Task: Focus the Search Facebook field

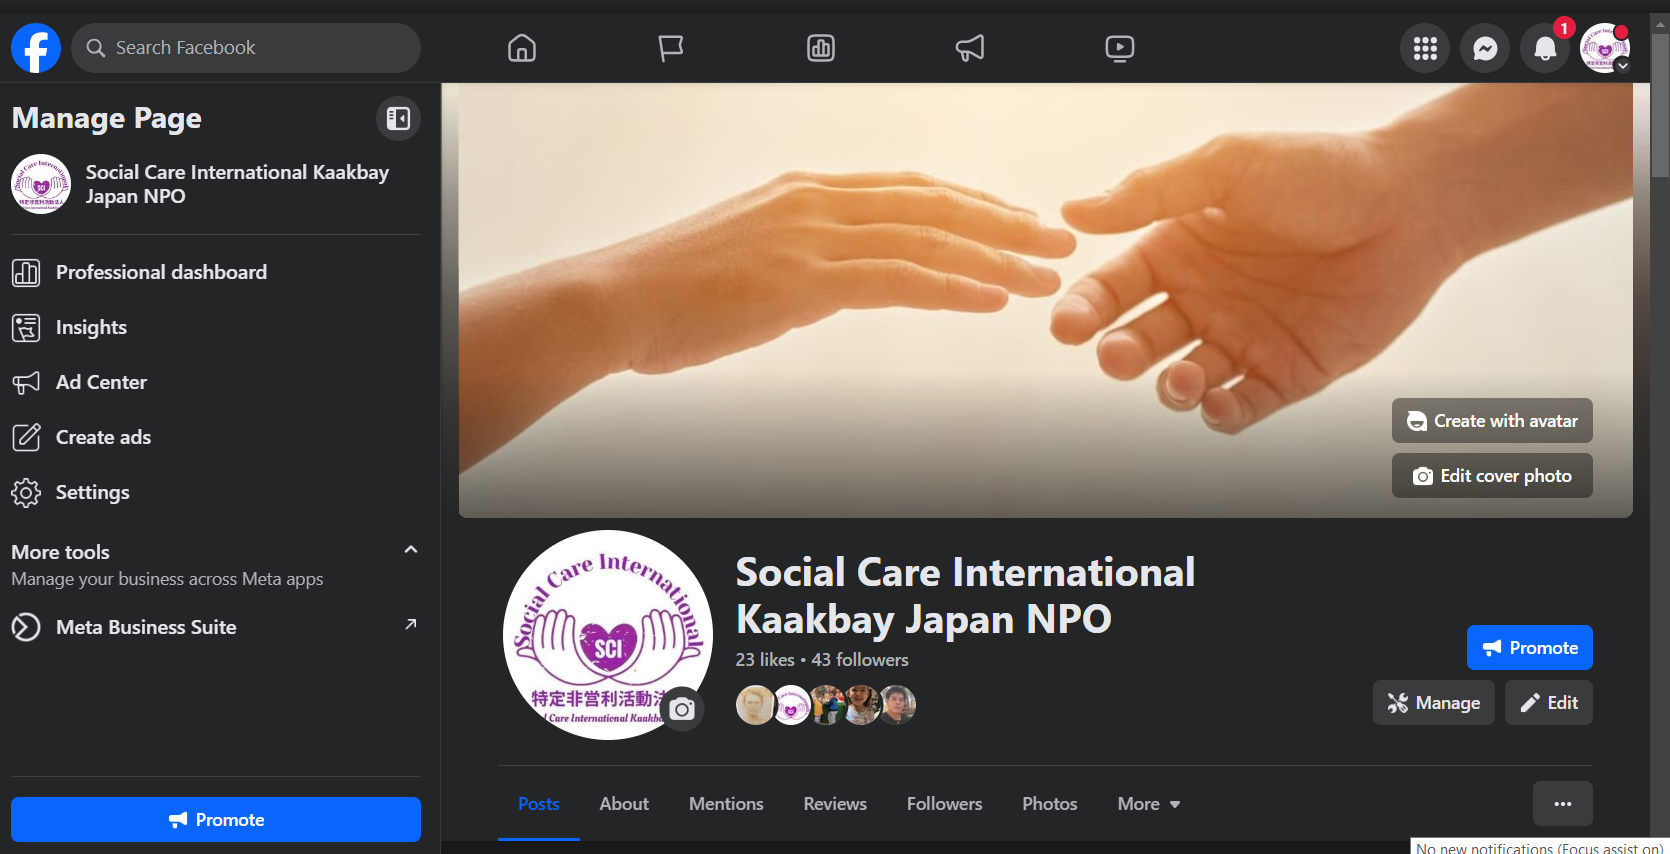Action: pyautogui.click(x=246, y=48)
